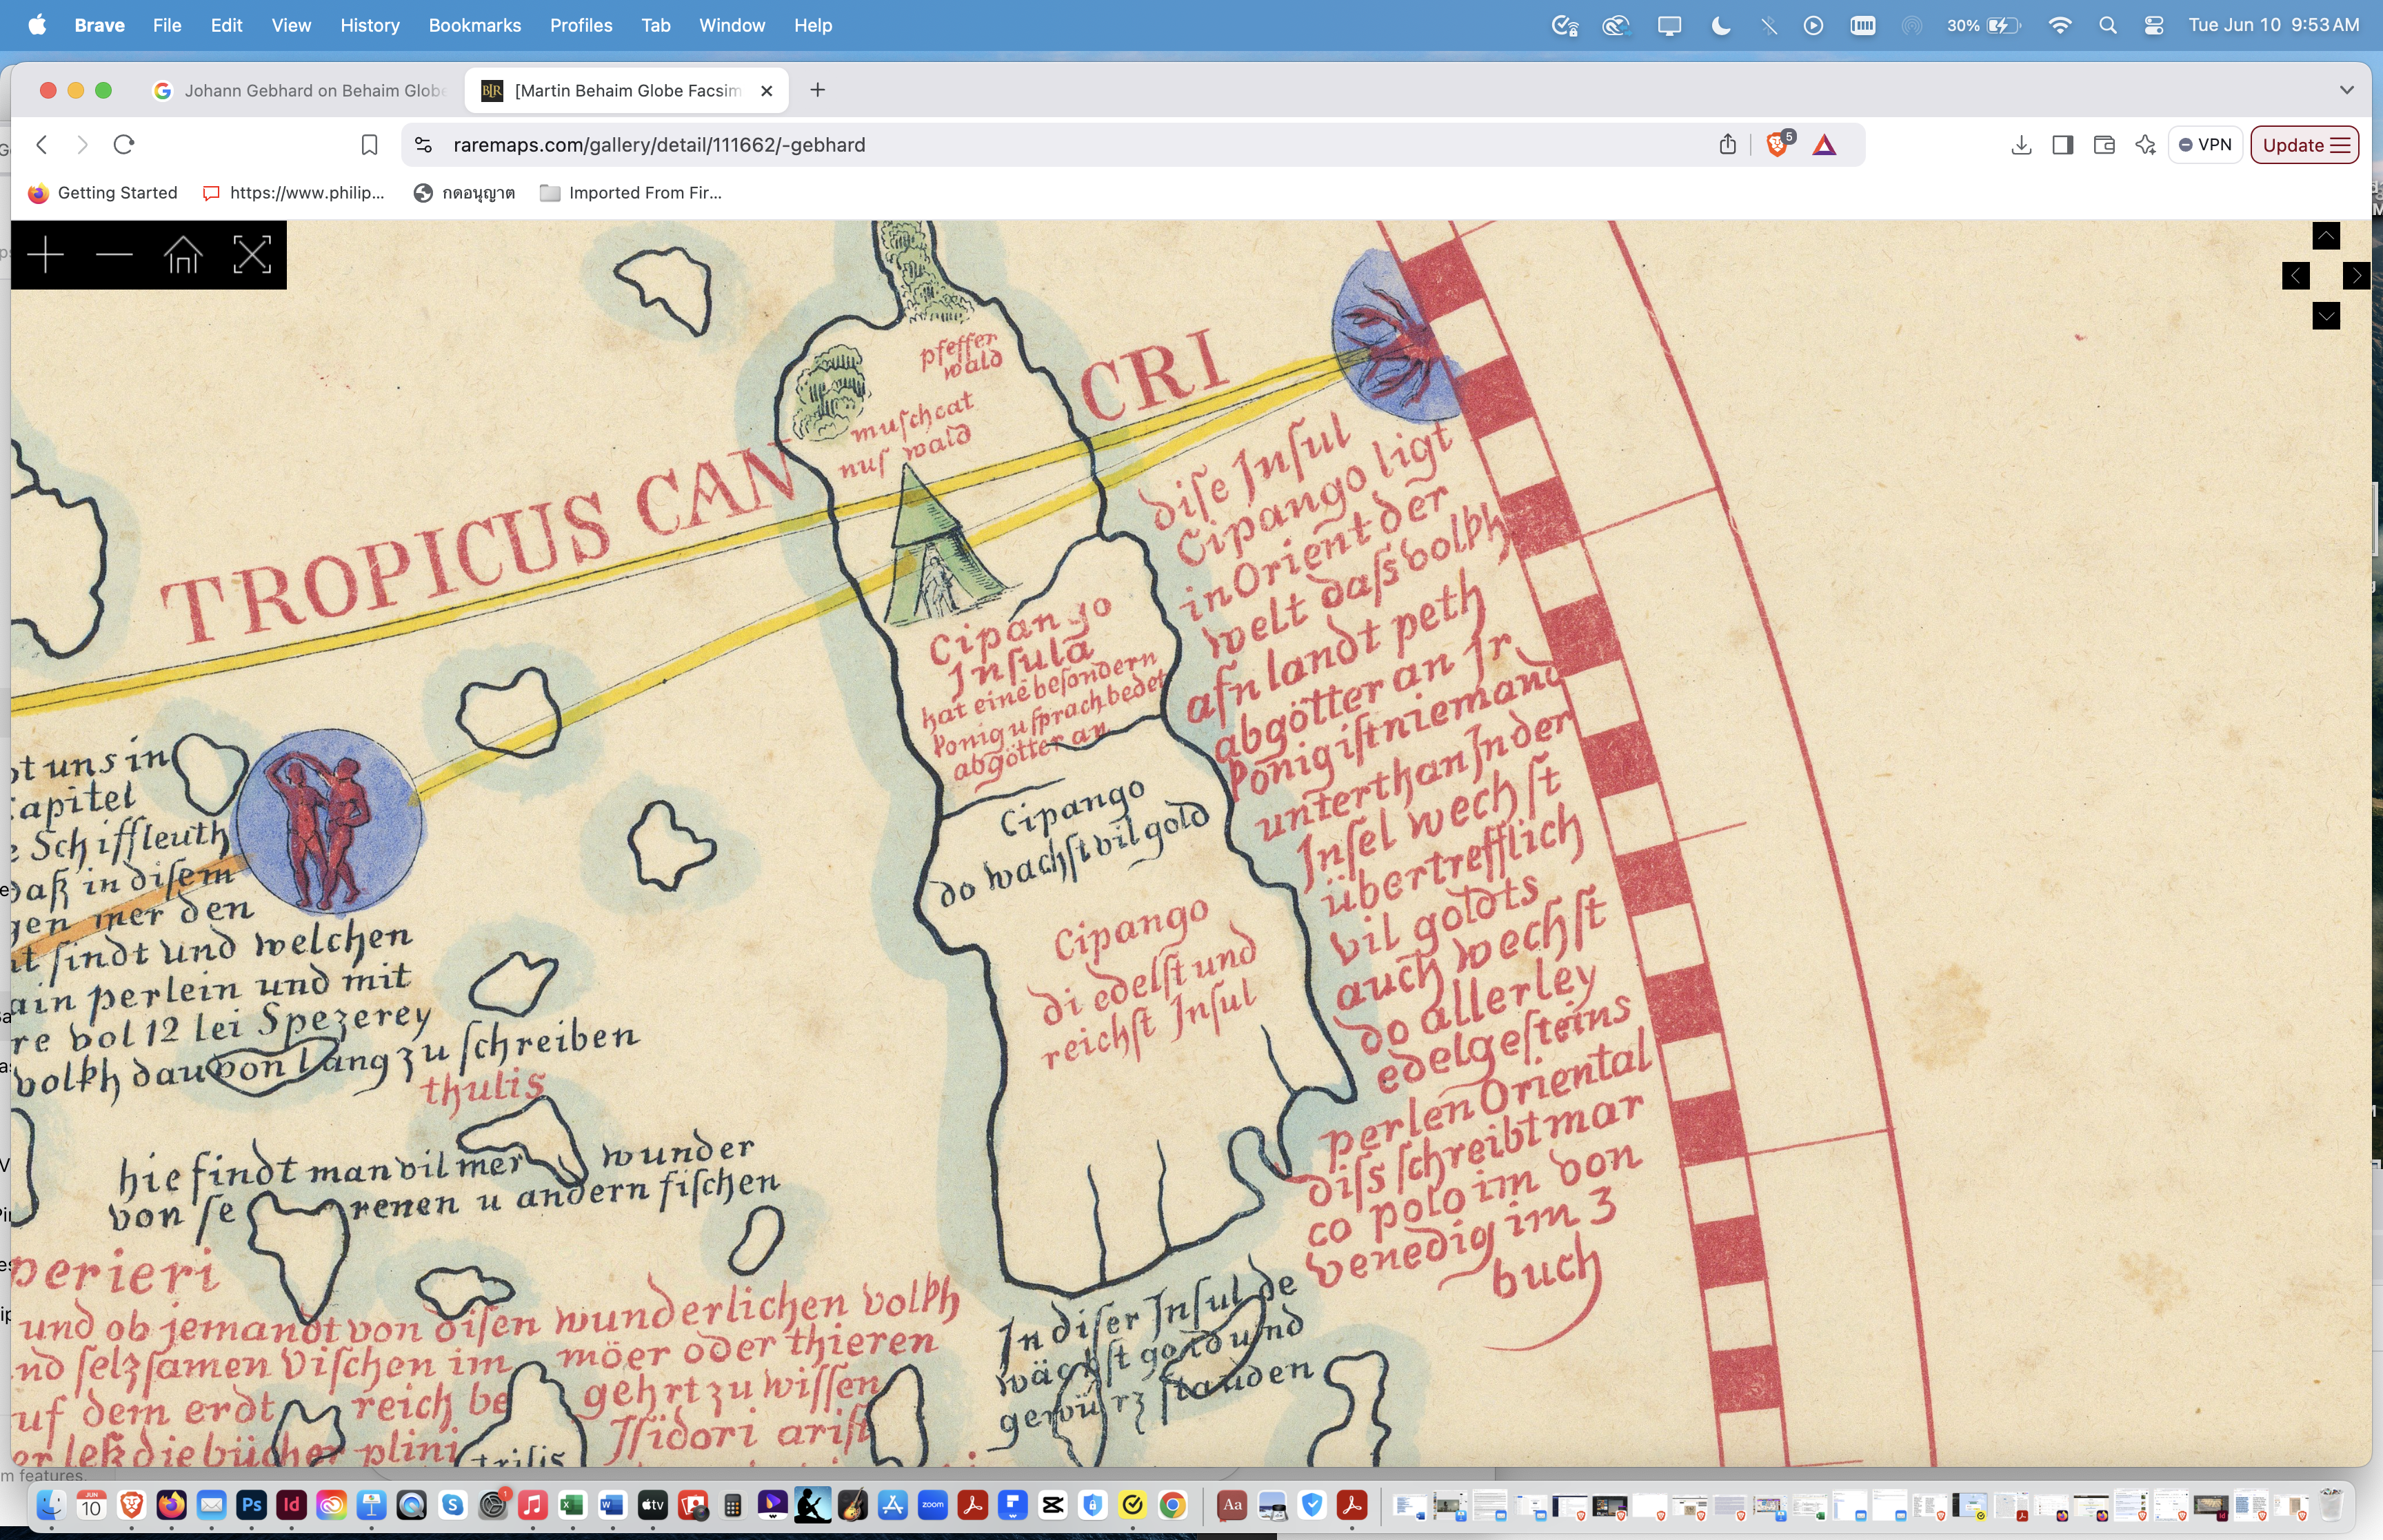Viewport: 2383px width, 1540px height.
Task: Toggle full-screen image viewer
Action: click(x=252, y=255)
